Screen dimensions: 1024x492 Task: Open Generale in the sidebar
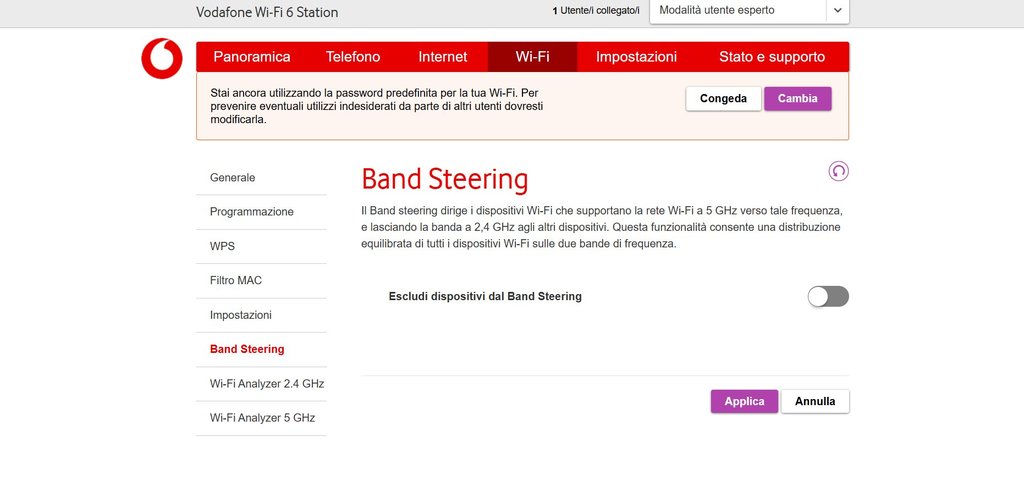pyautogui.click(x=261, y=178)
